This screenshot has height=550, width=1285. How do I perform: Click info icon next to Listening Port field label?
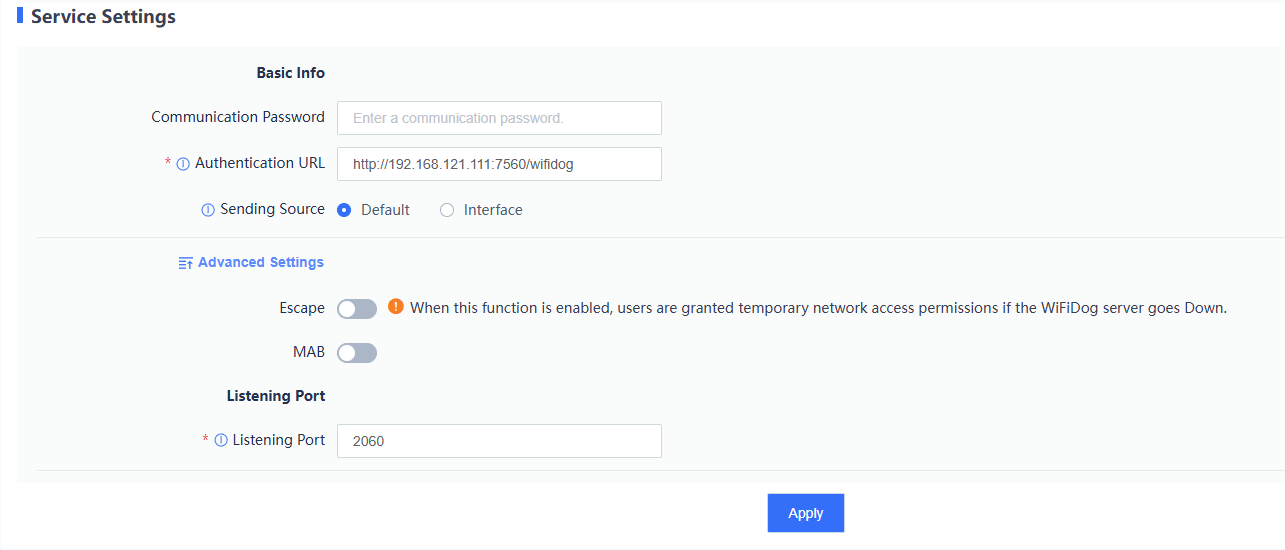pos(221,440)
